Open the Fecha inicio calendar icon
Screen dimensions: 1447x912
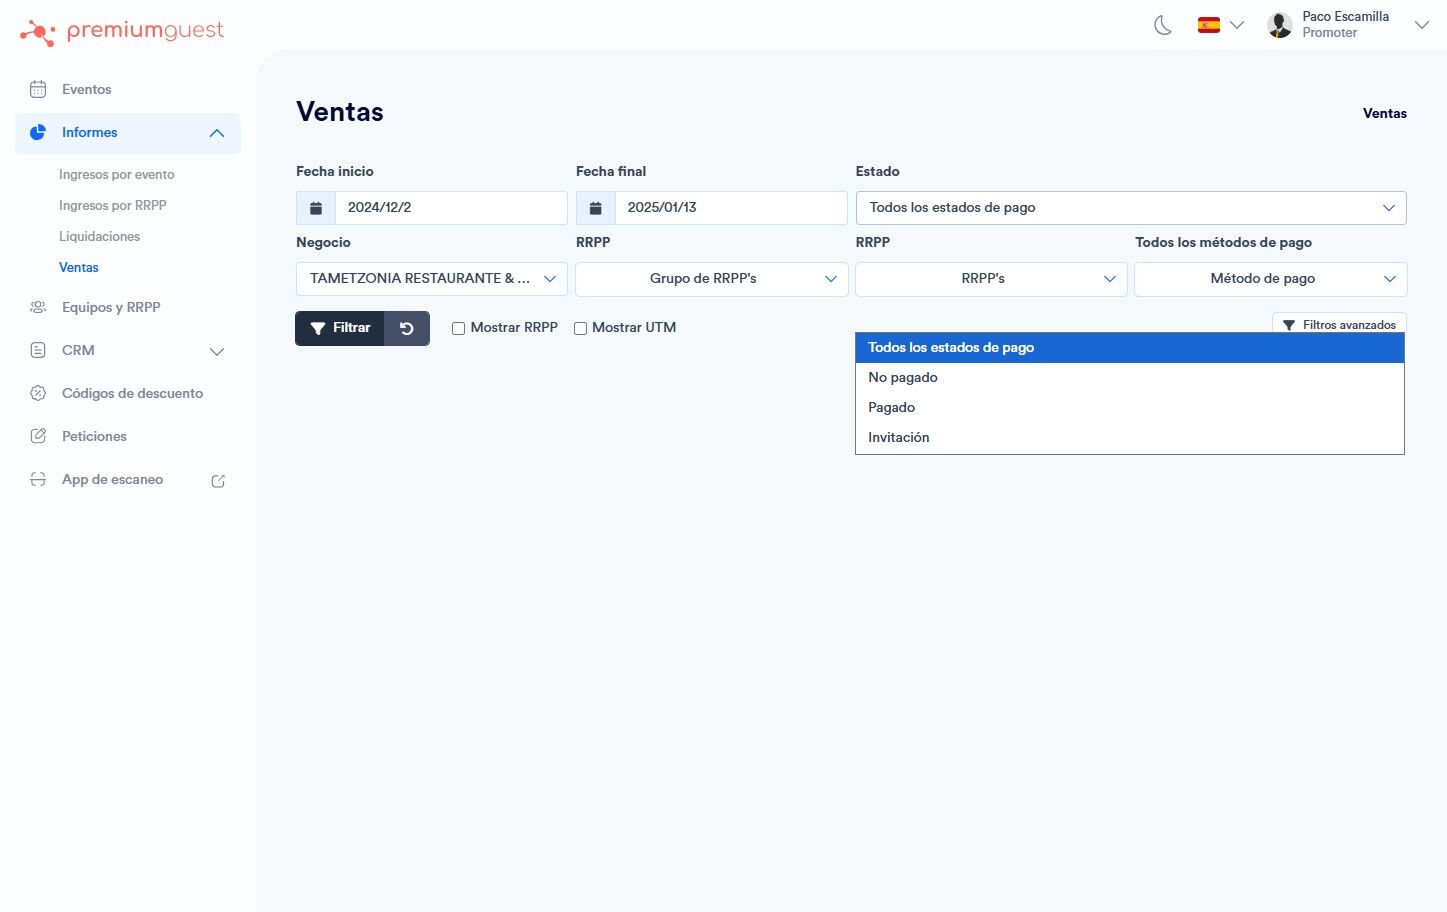(316, 208)
